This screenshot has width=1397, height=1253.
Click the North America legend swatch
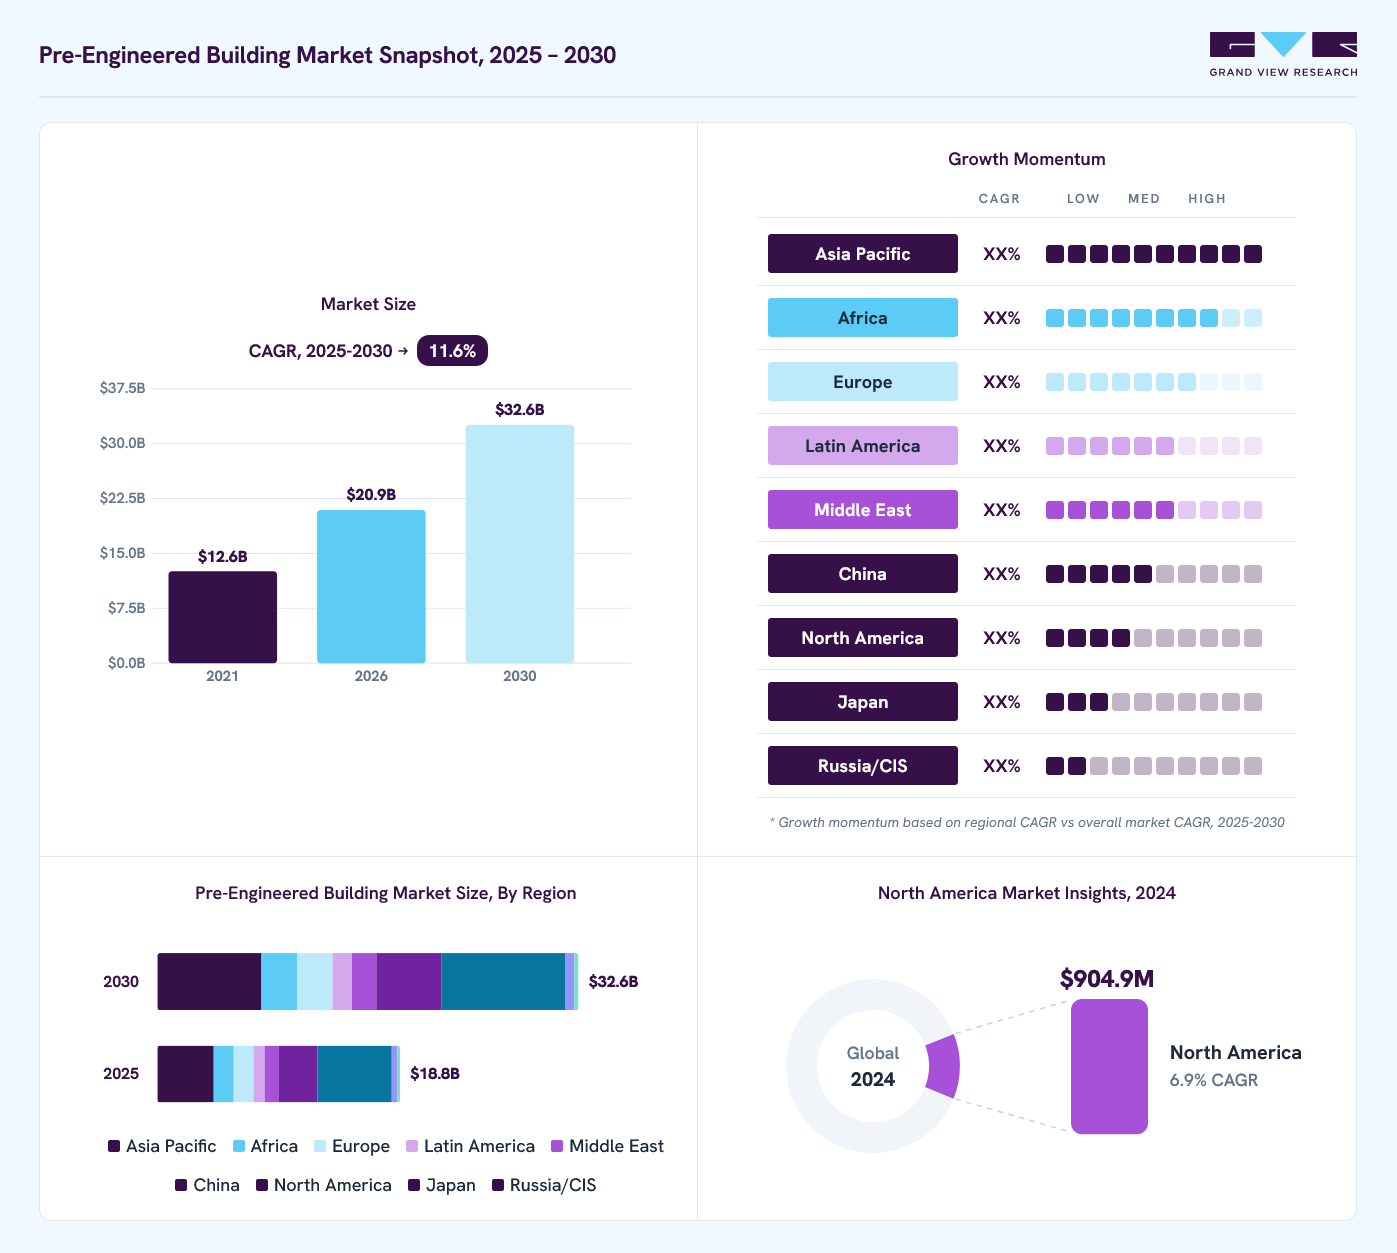[x=262, y=1185]
